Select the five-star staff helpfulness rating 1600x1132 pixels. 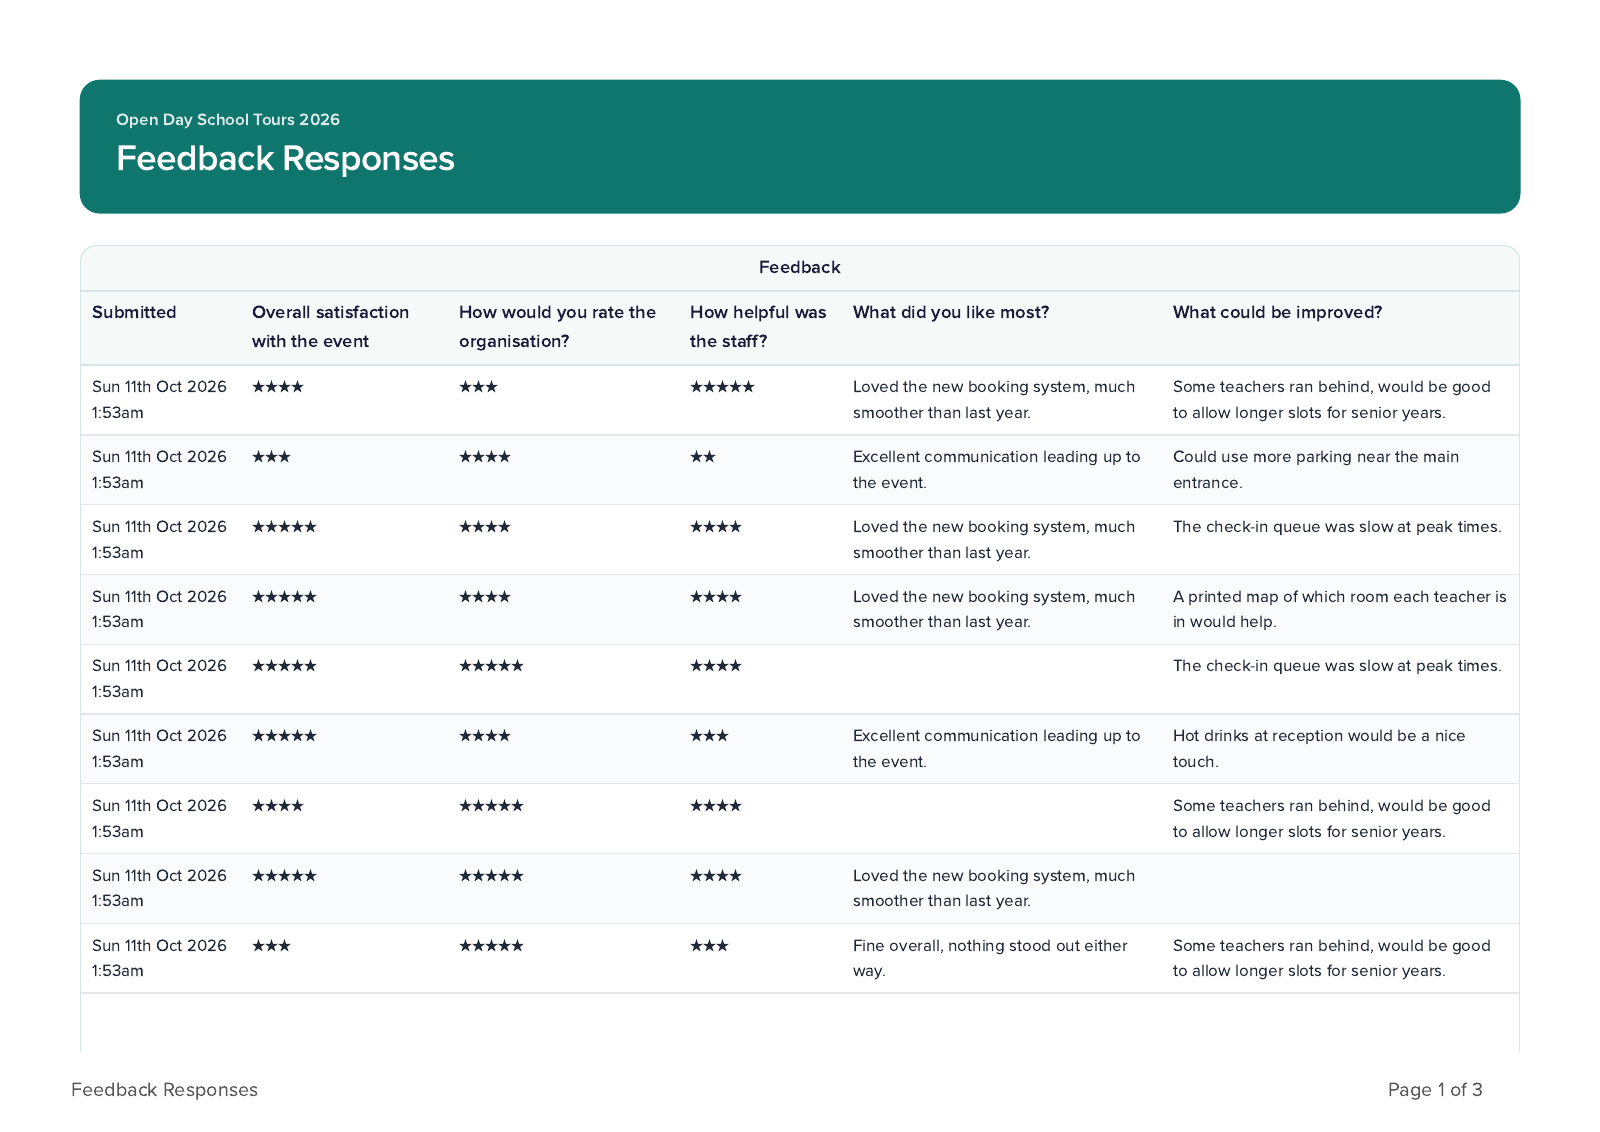pos(722,387)
